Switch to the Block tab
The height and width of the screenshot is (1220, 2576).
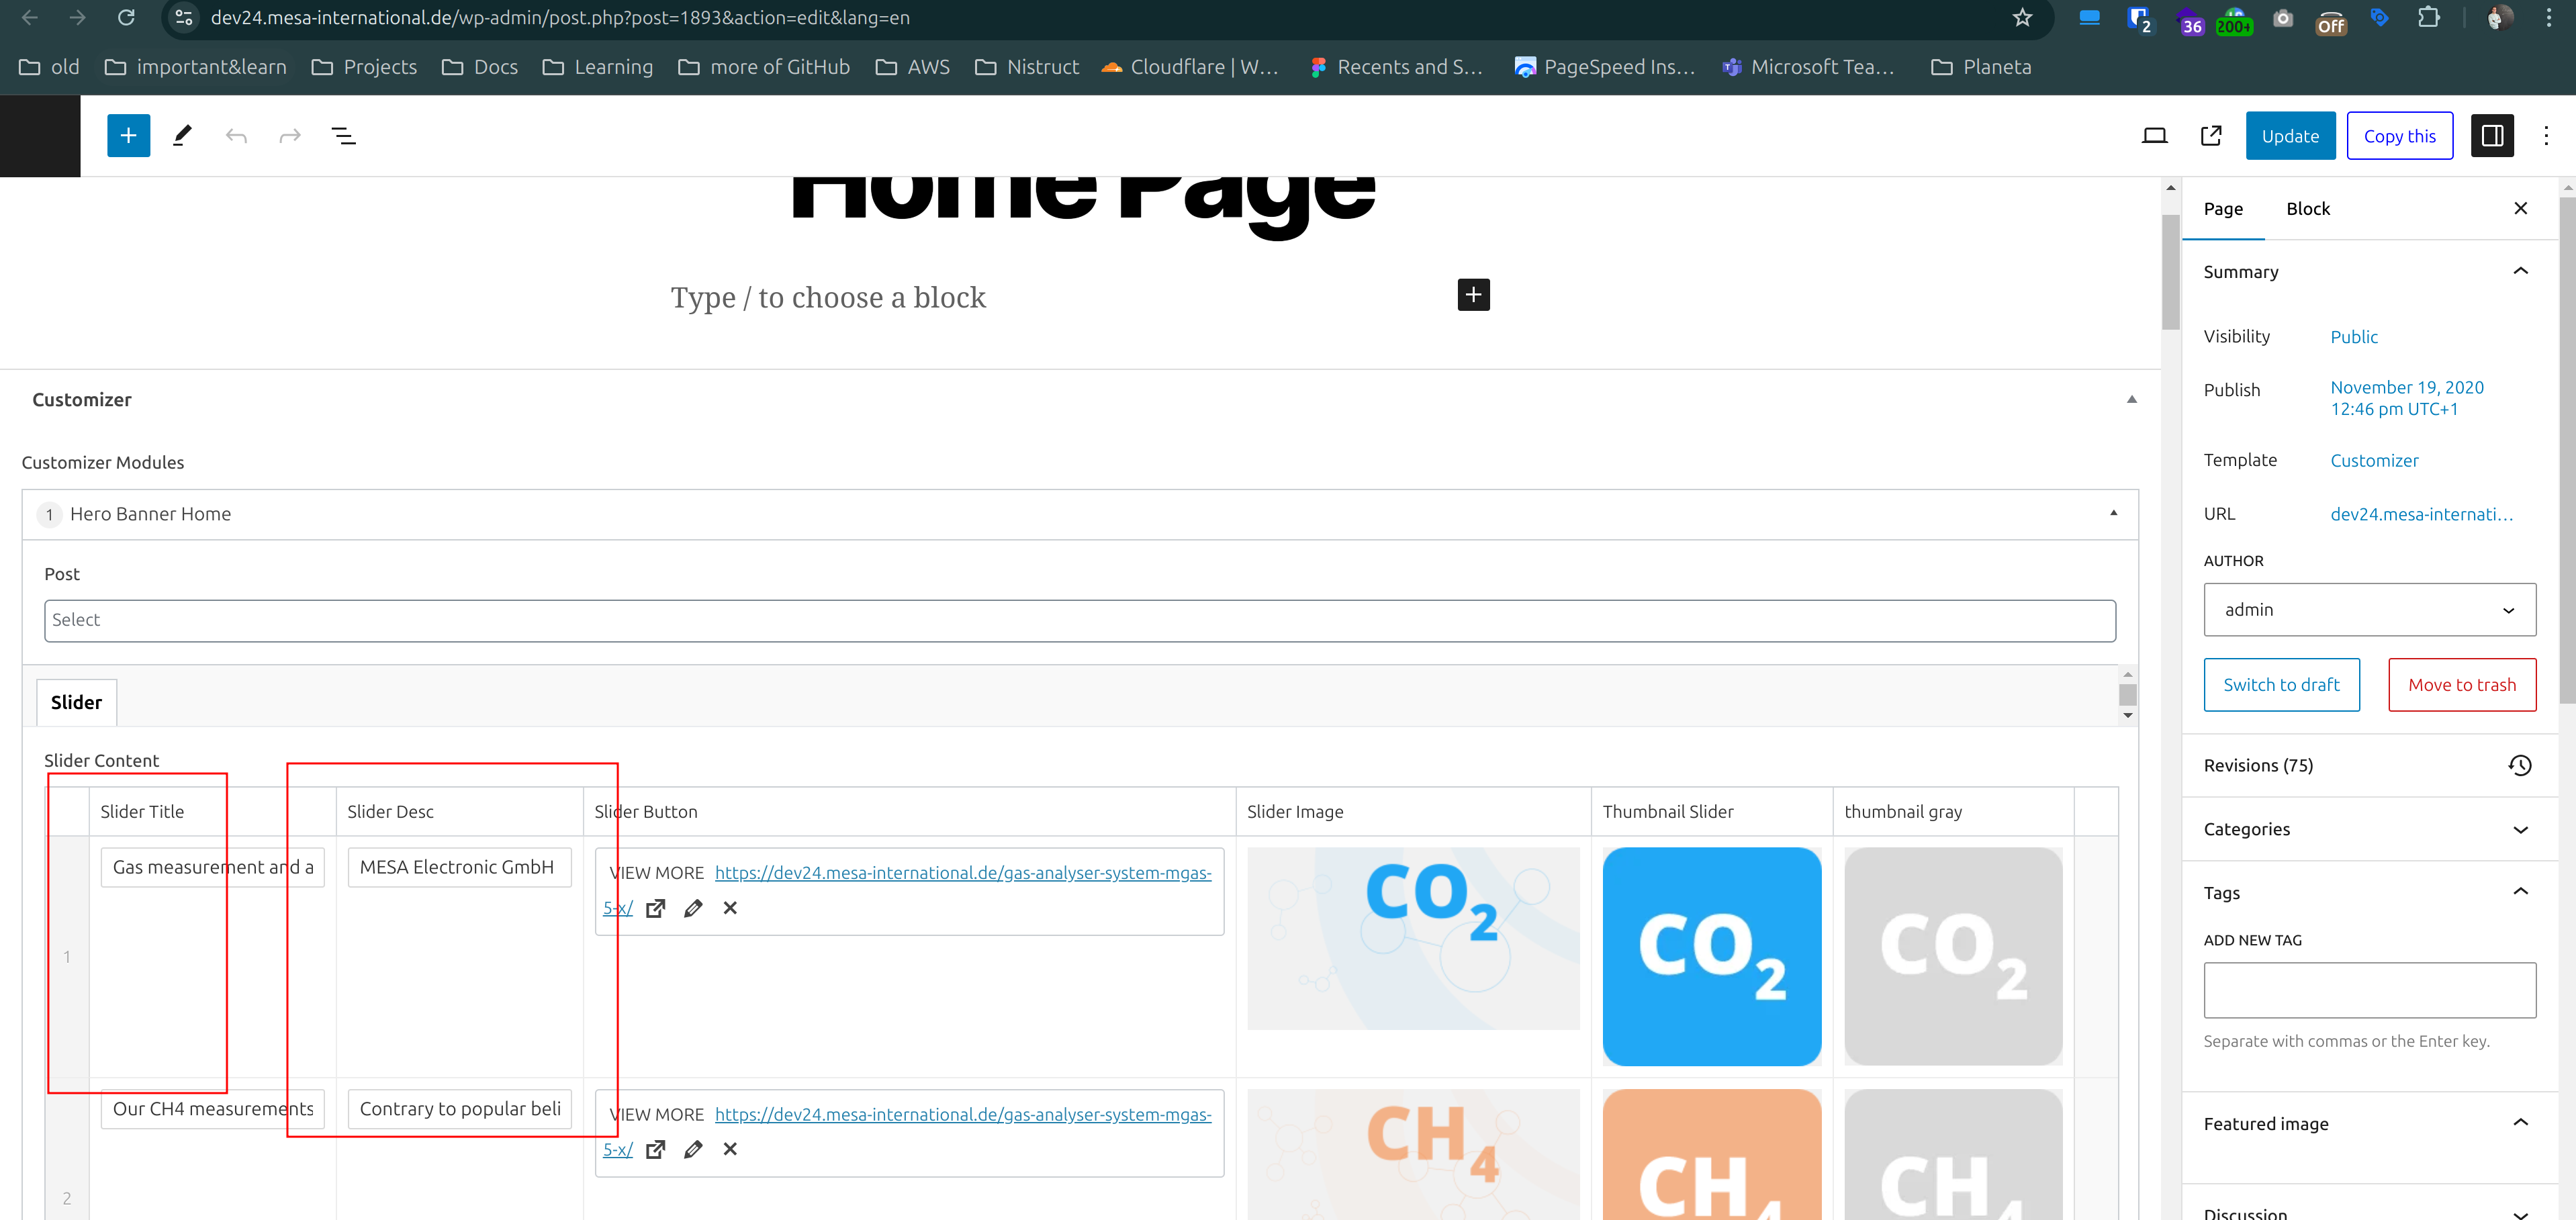(2308, 209)
